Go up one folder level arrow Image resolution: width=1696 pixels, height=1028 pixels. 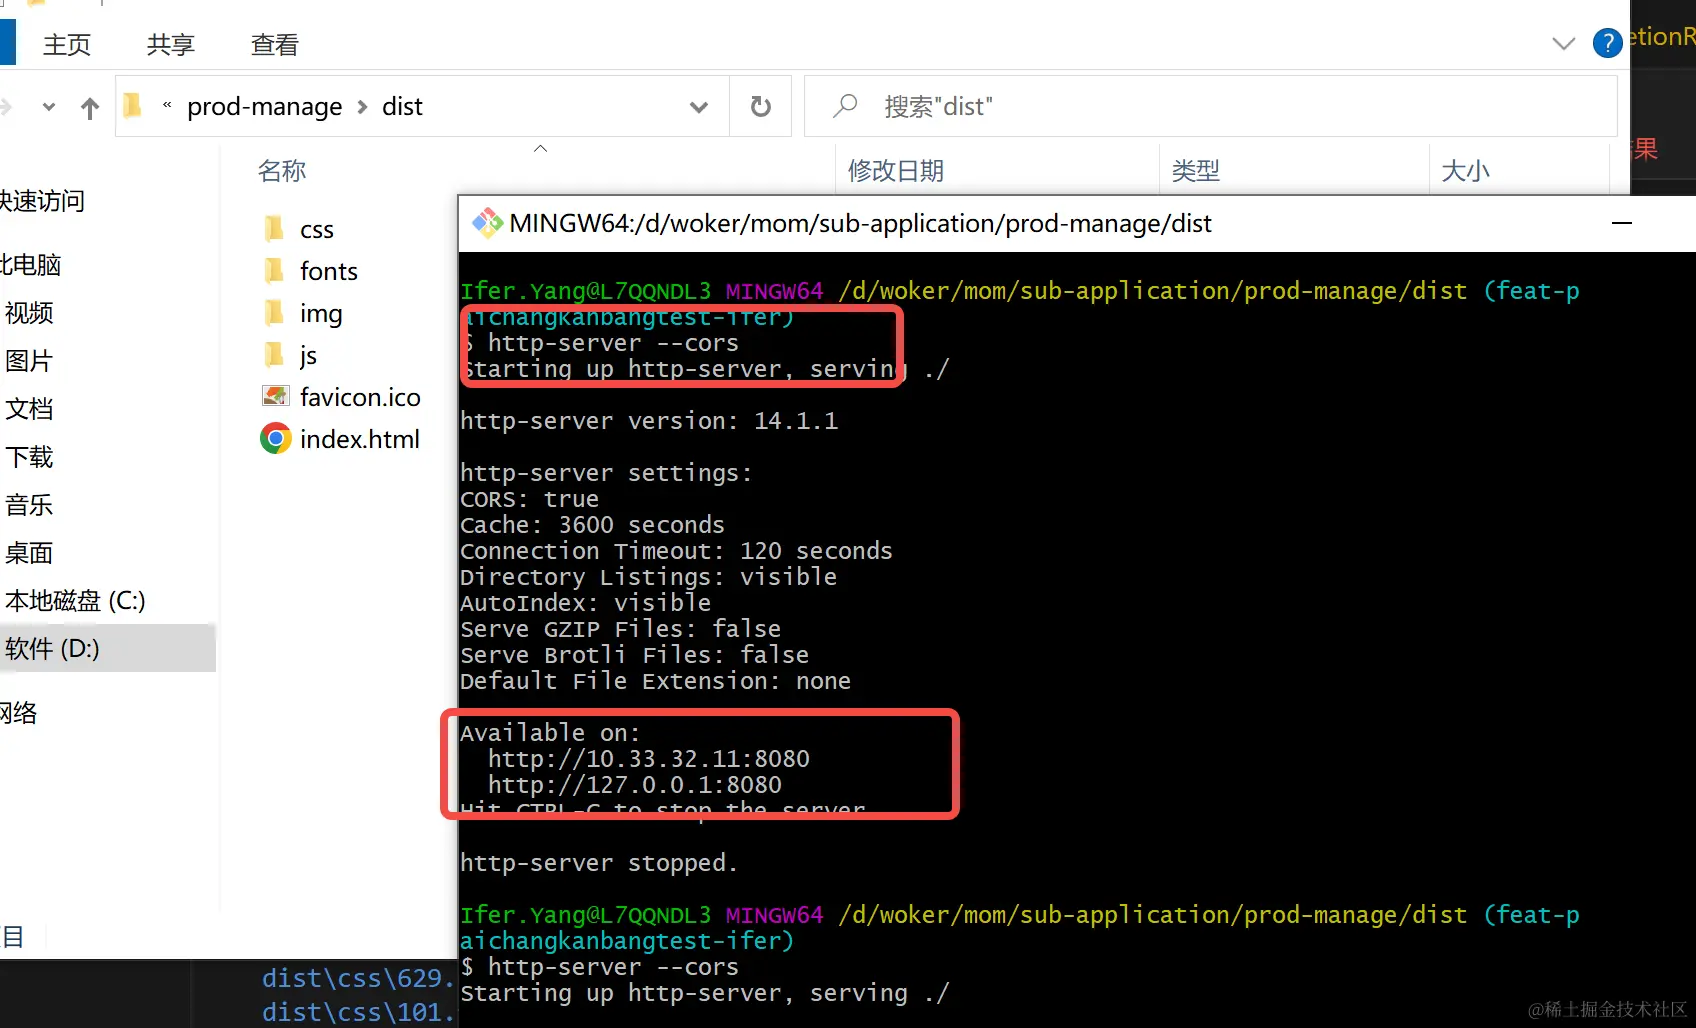tap(90, 108)
